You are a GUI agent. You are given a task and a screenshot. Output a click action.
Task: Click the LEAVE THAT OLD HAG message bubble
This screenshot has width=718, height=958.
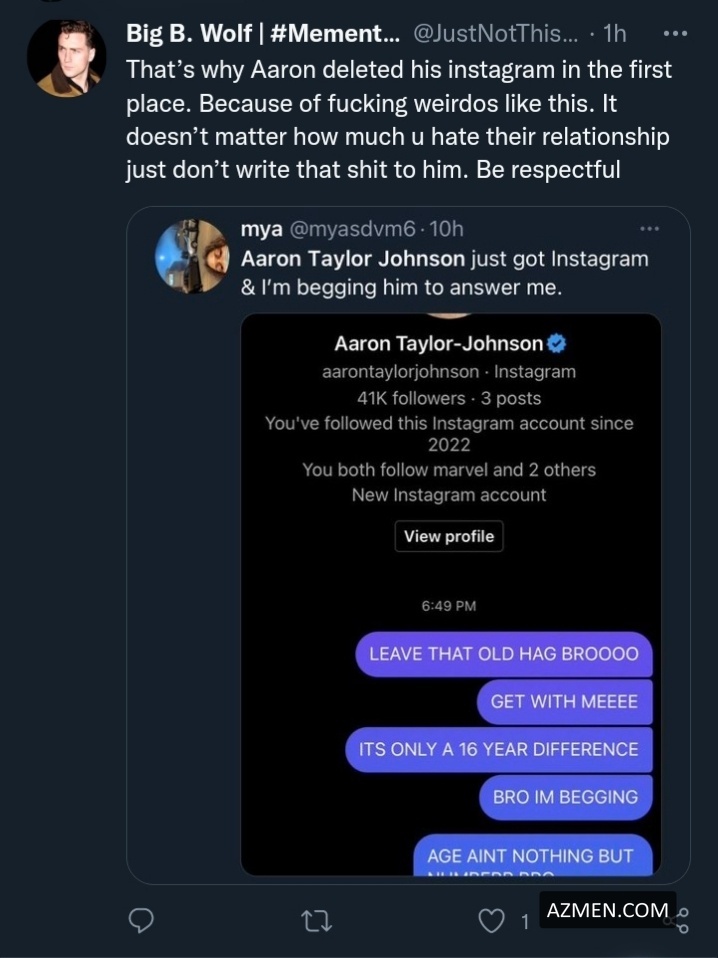(x=503, y=654)
